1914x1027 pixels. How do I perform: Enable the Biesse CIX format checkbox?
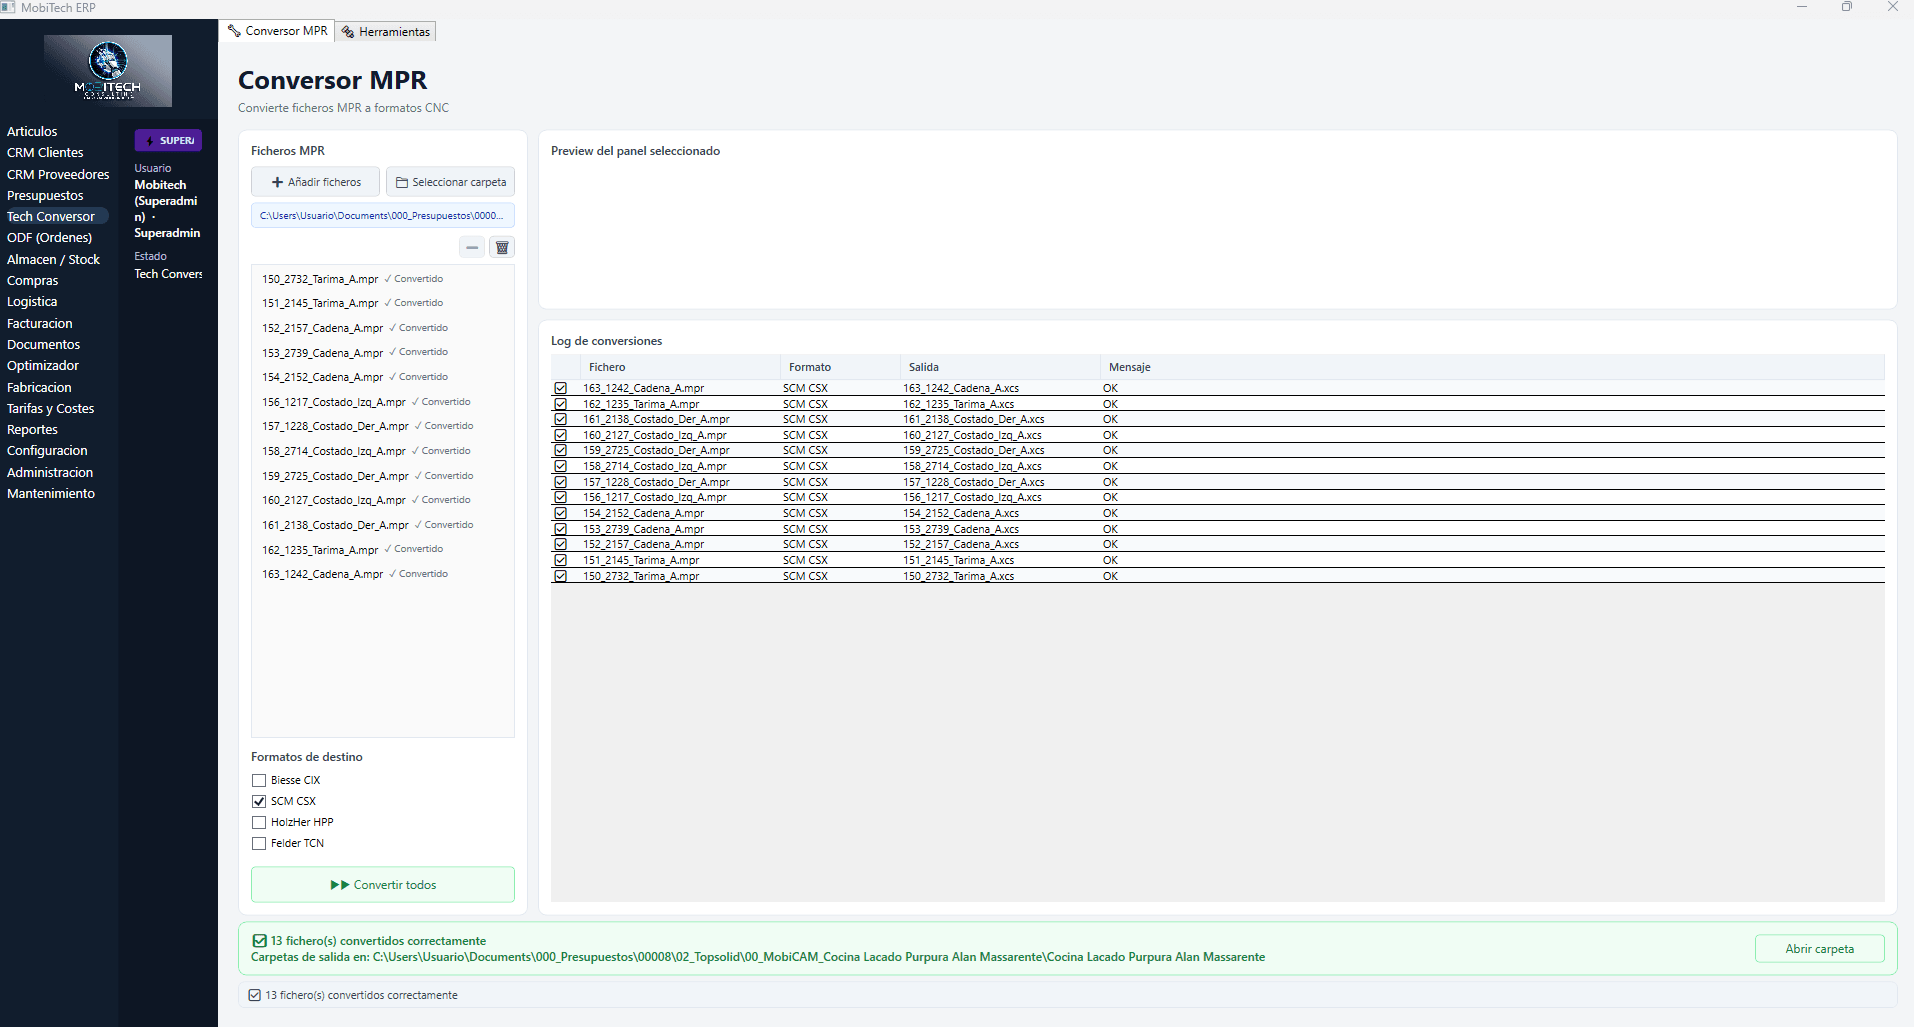click(259, 780)
